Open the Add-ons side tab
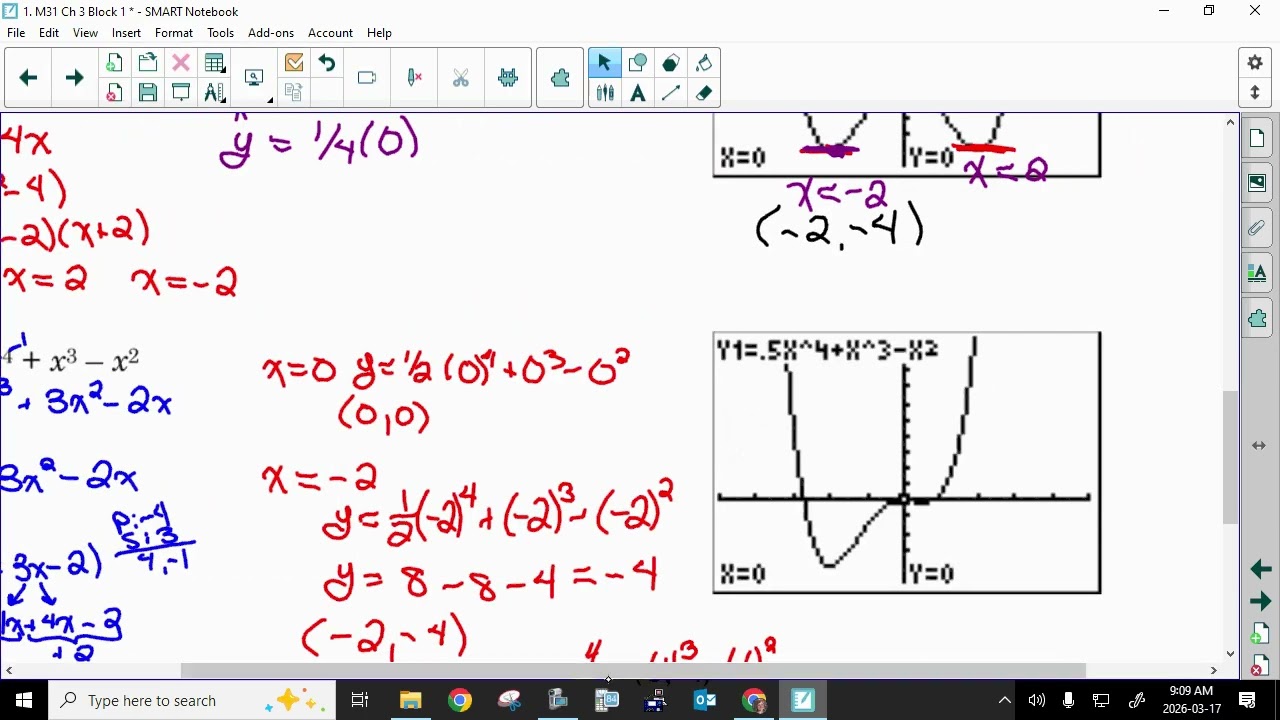This screenshot has height=720, width=1280. coord(1257,319)
